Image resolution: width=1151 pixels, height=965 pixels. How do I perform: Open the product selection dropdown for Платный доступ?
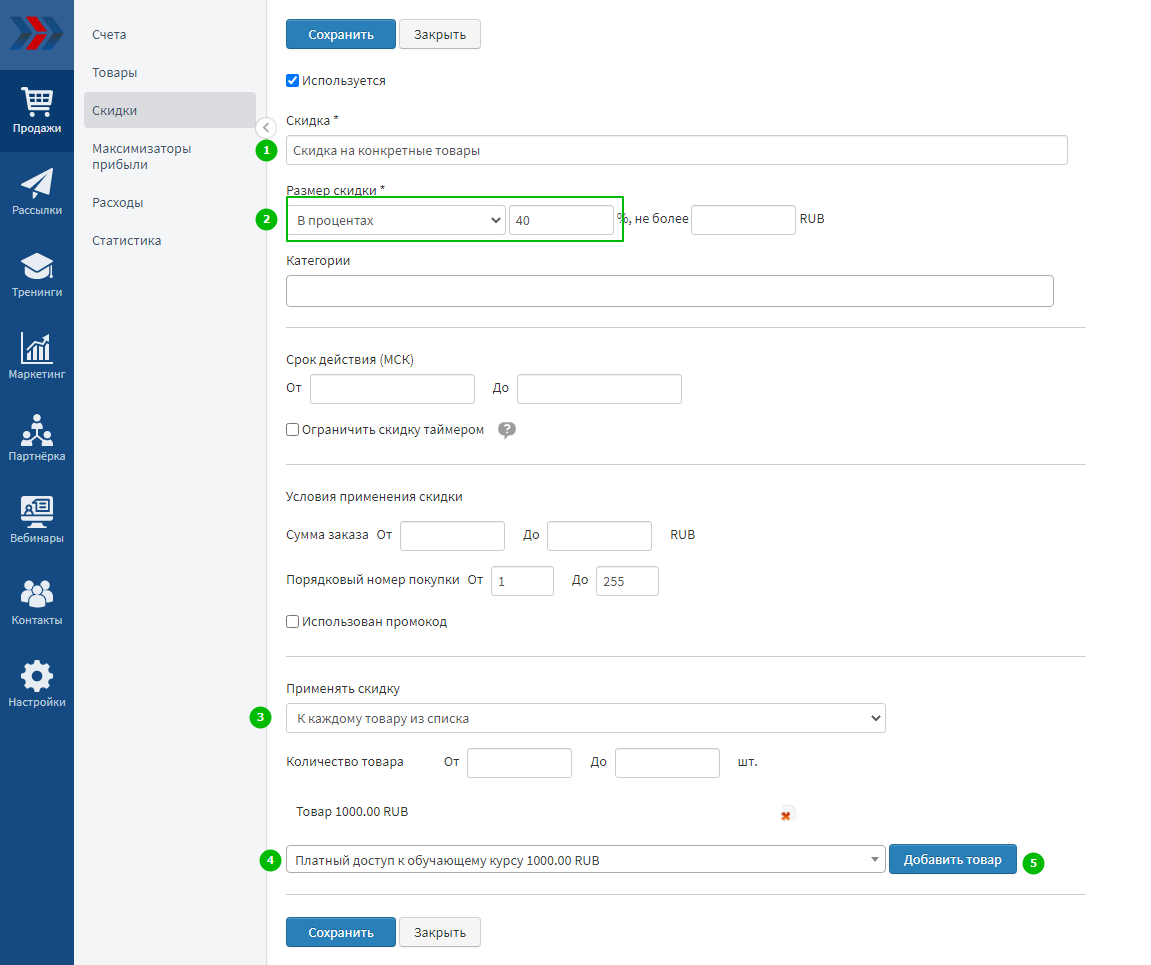(x=585, y=860)
